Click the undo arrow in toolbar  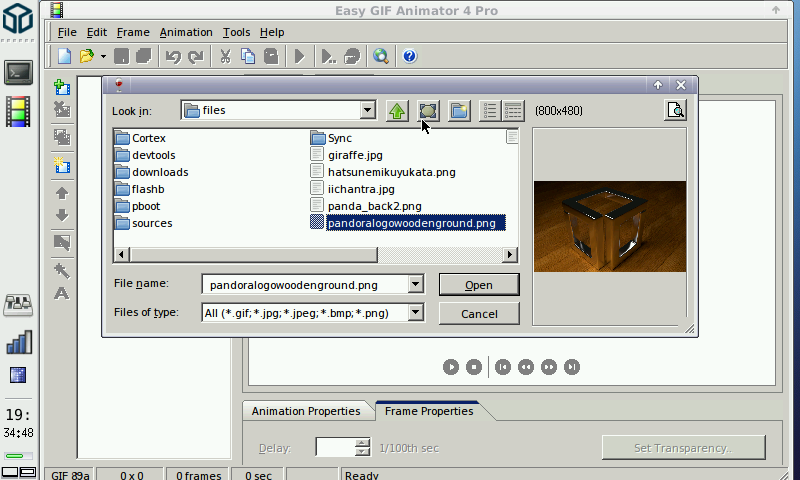pyautogui.click(x=173, y=56)
